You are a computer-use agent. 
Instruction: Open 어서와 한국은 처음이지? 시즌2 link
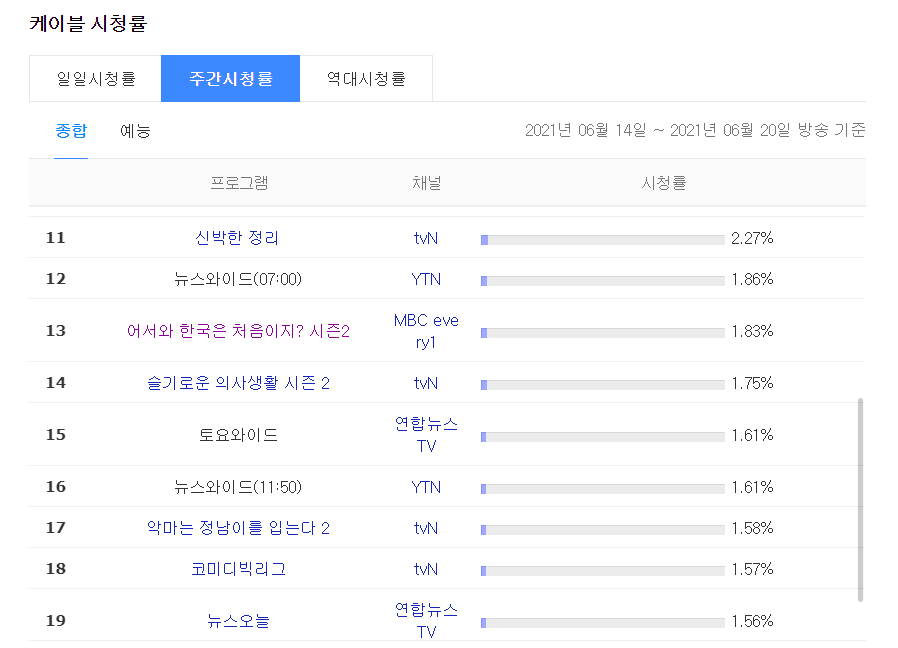(238, 331)
